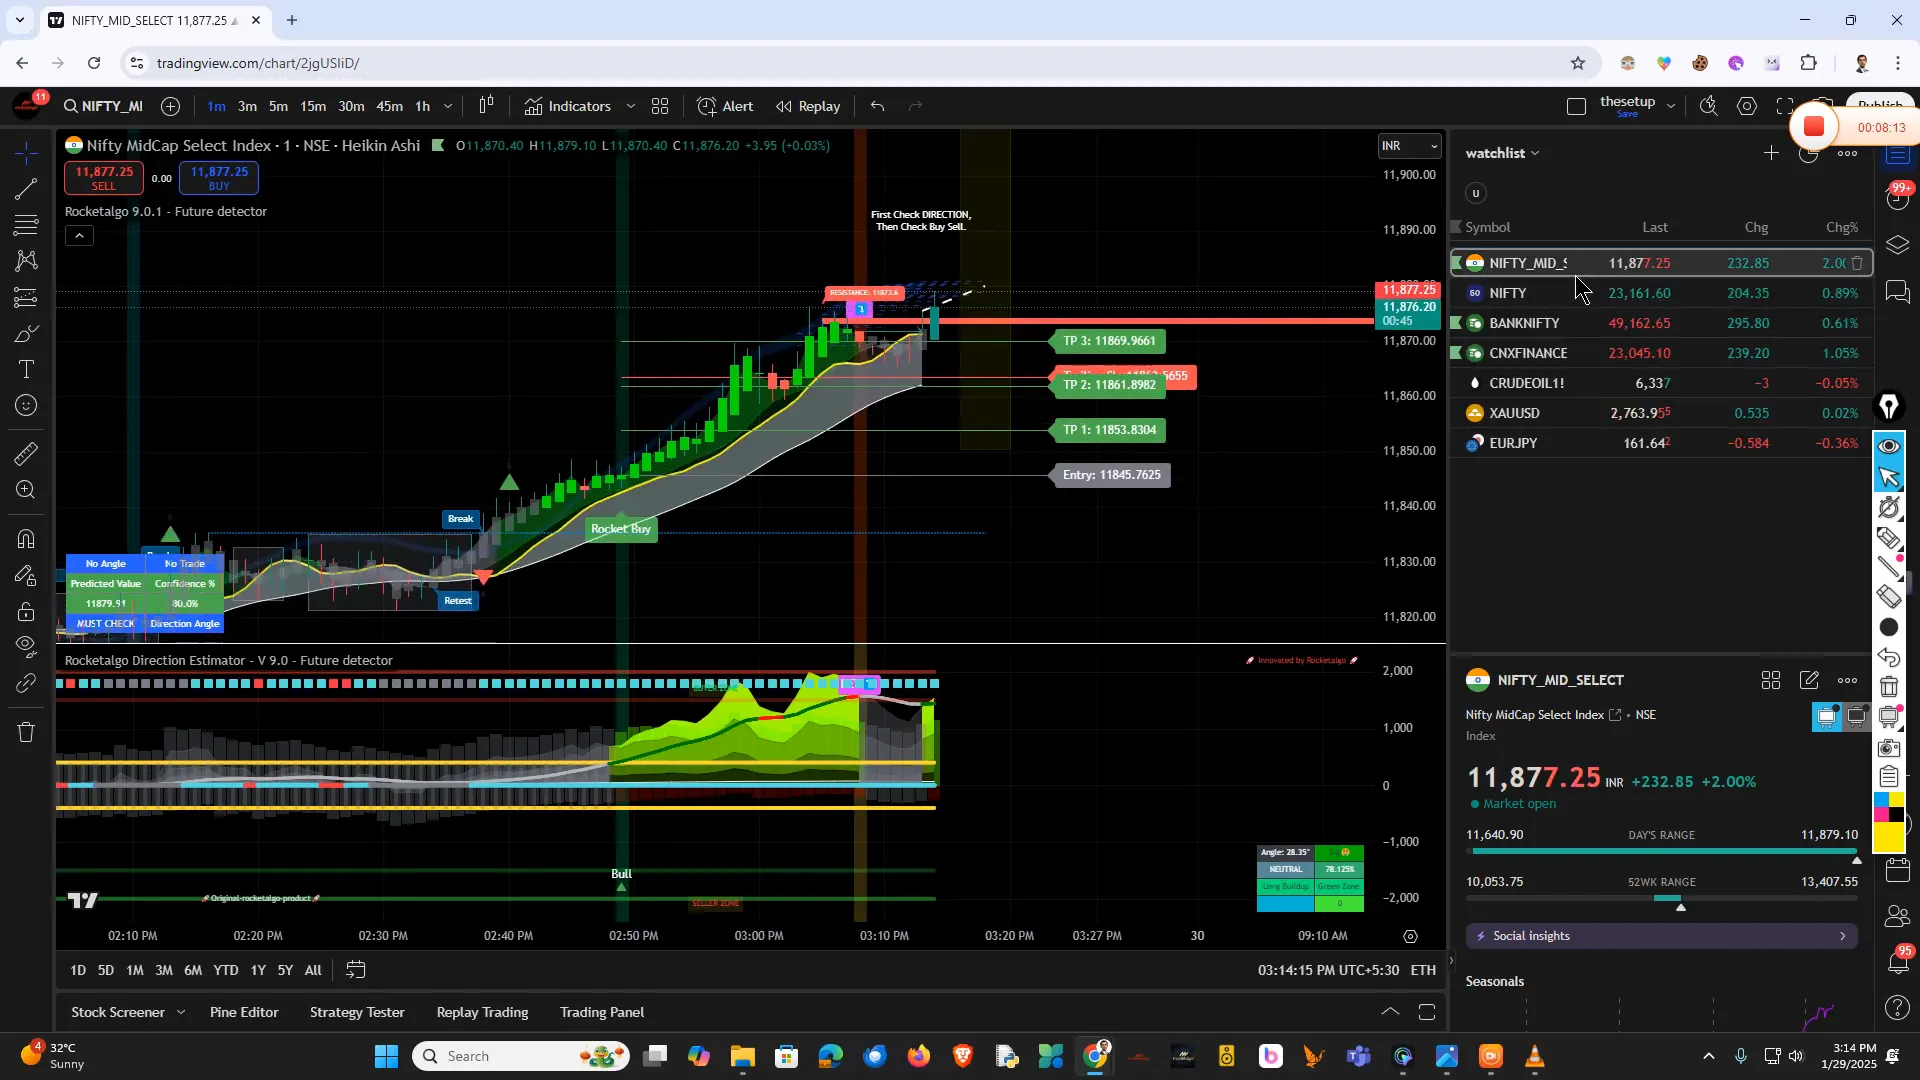Expand the timeframe dropdown next to 1h
Image resolution: width=1920 pixels, height=1080 pixels.
click(x=448, y=106)
